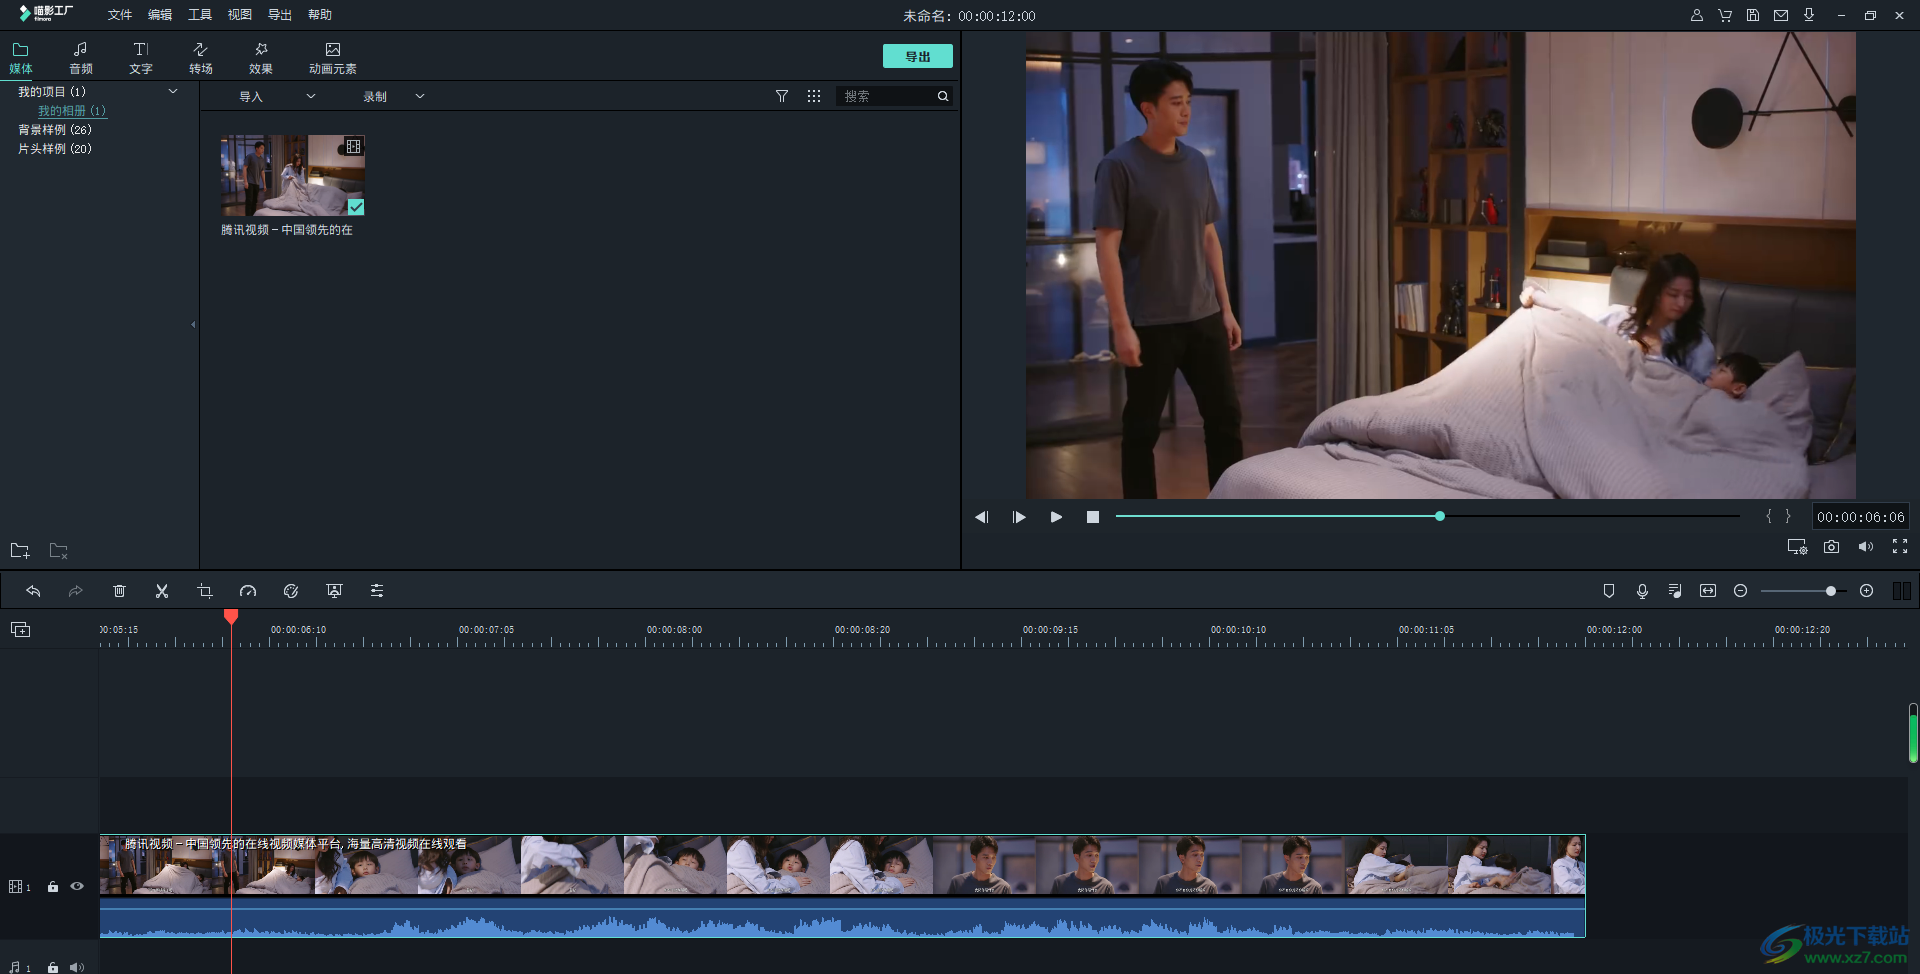Click the add new folder icon
This screenshot has height=974, width=1920.
coord(20,551)
